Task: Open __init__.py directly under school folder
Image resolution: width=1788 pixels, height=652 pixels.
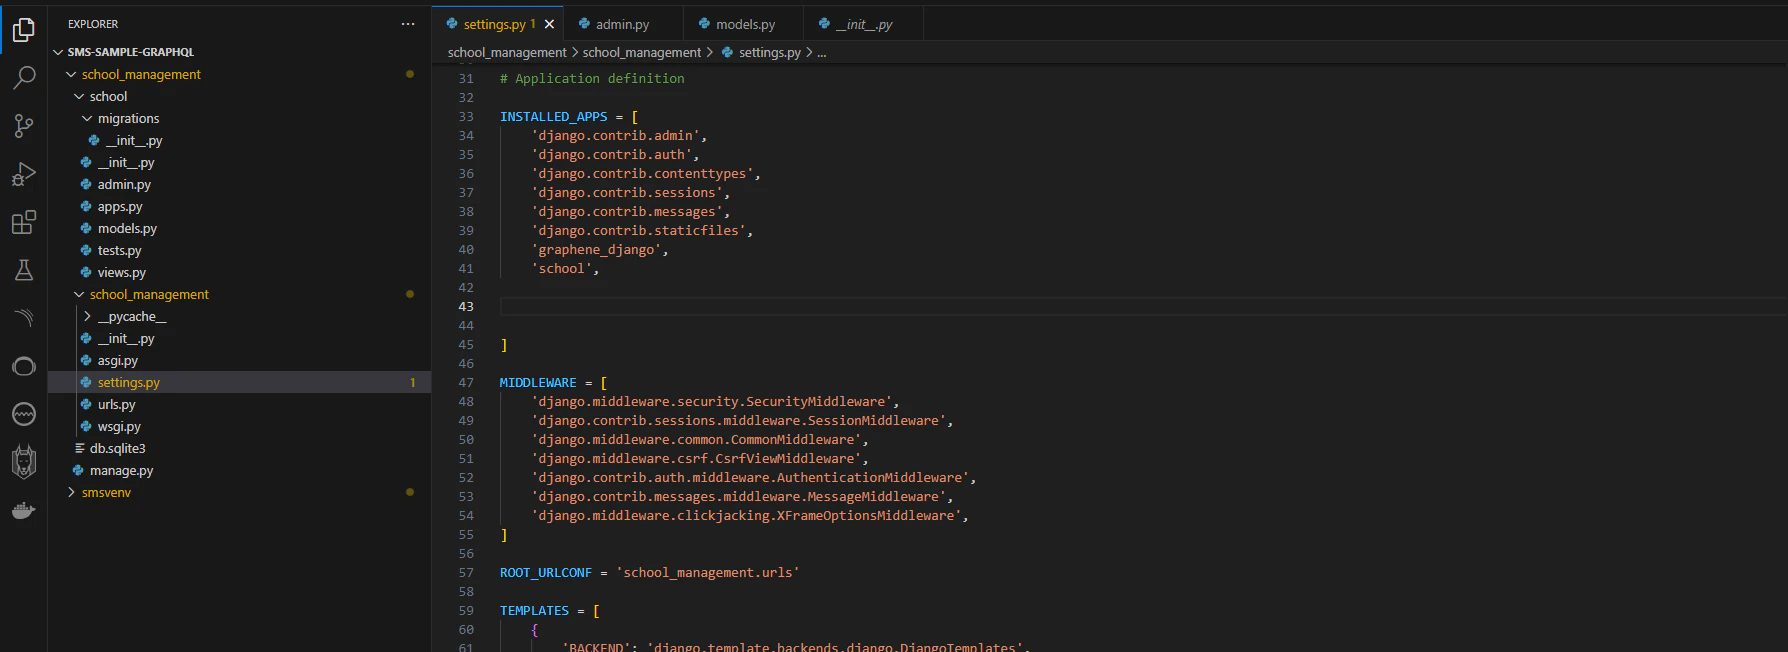Action: [x=126, y=162]
